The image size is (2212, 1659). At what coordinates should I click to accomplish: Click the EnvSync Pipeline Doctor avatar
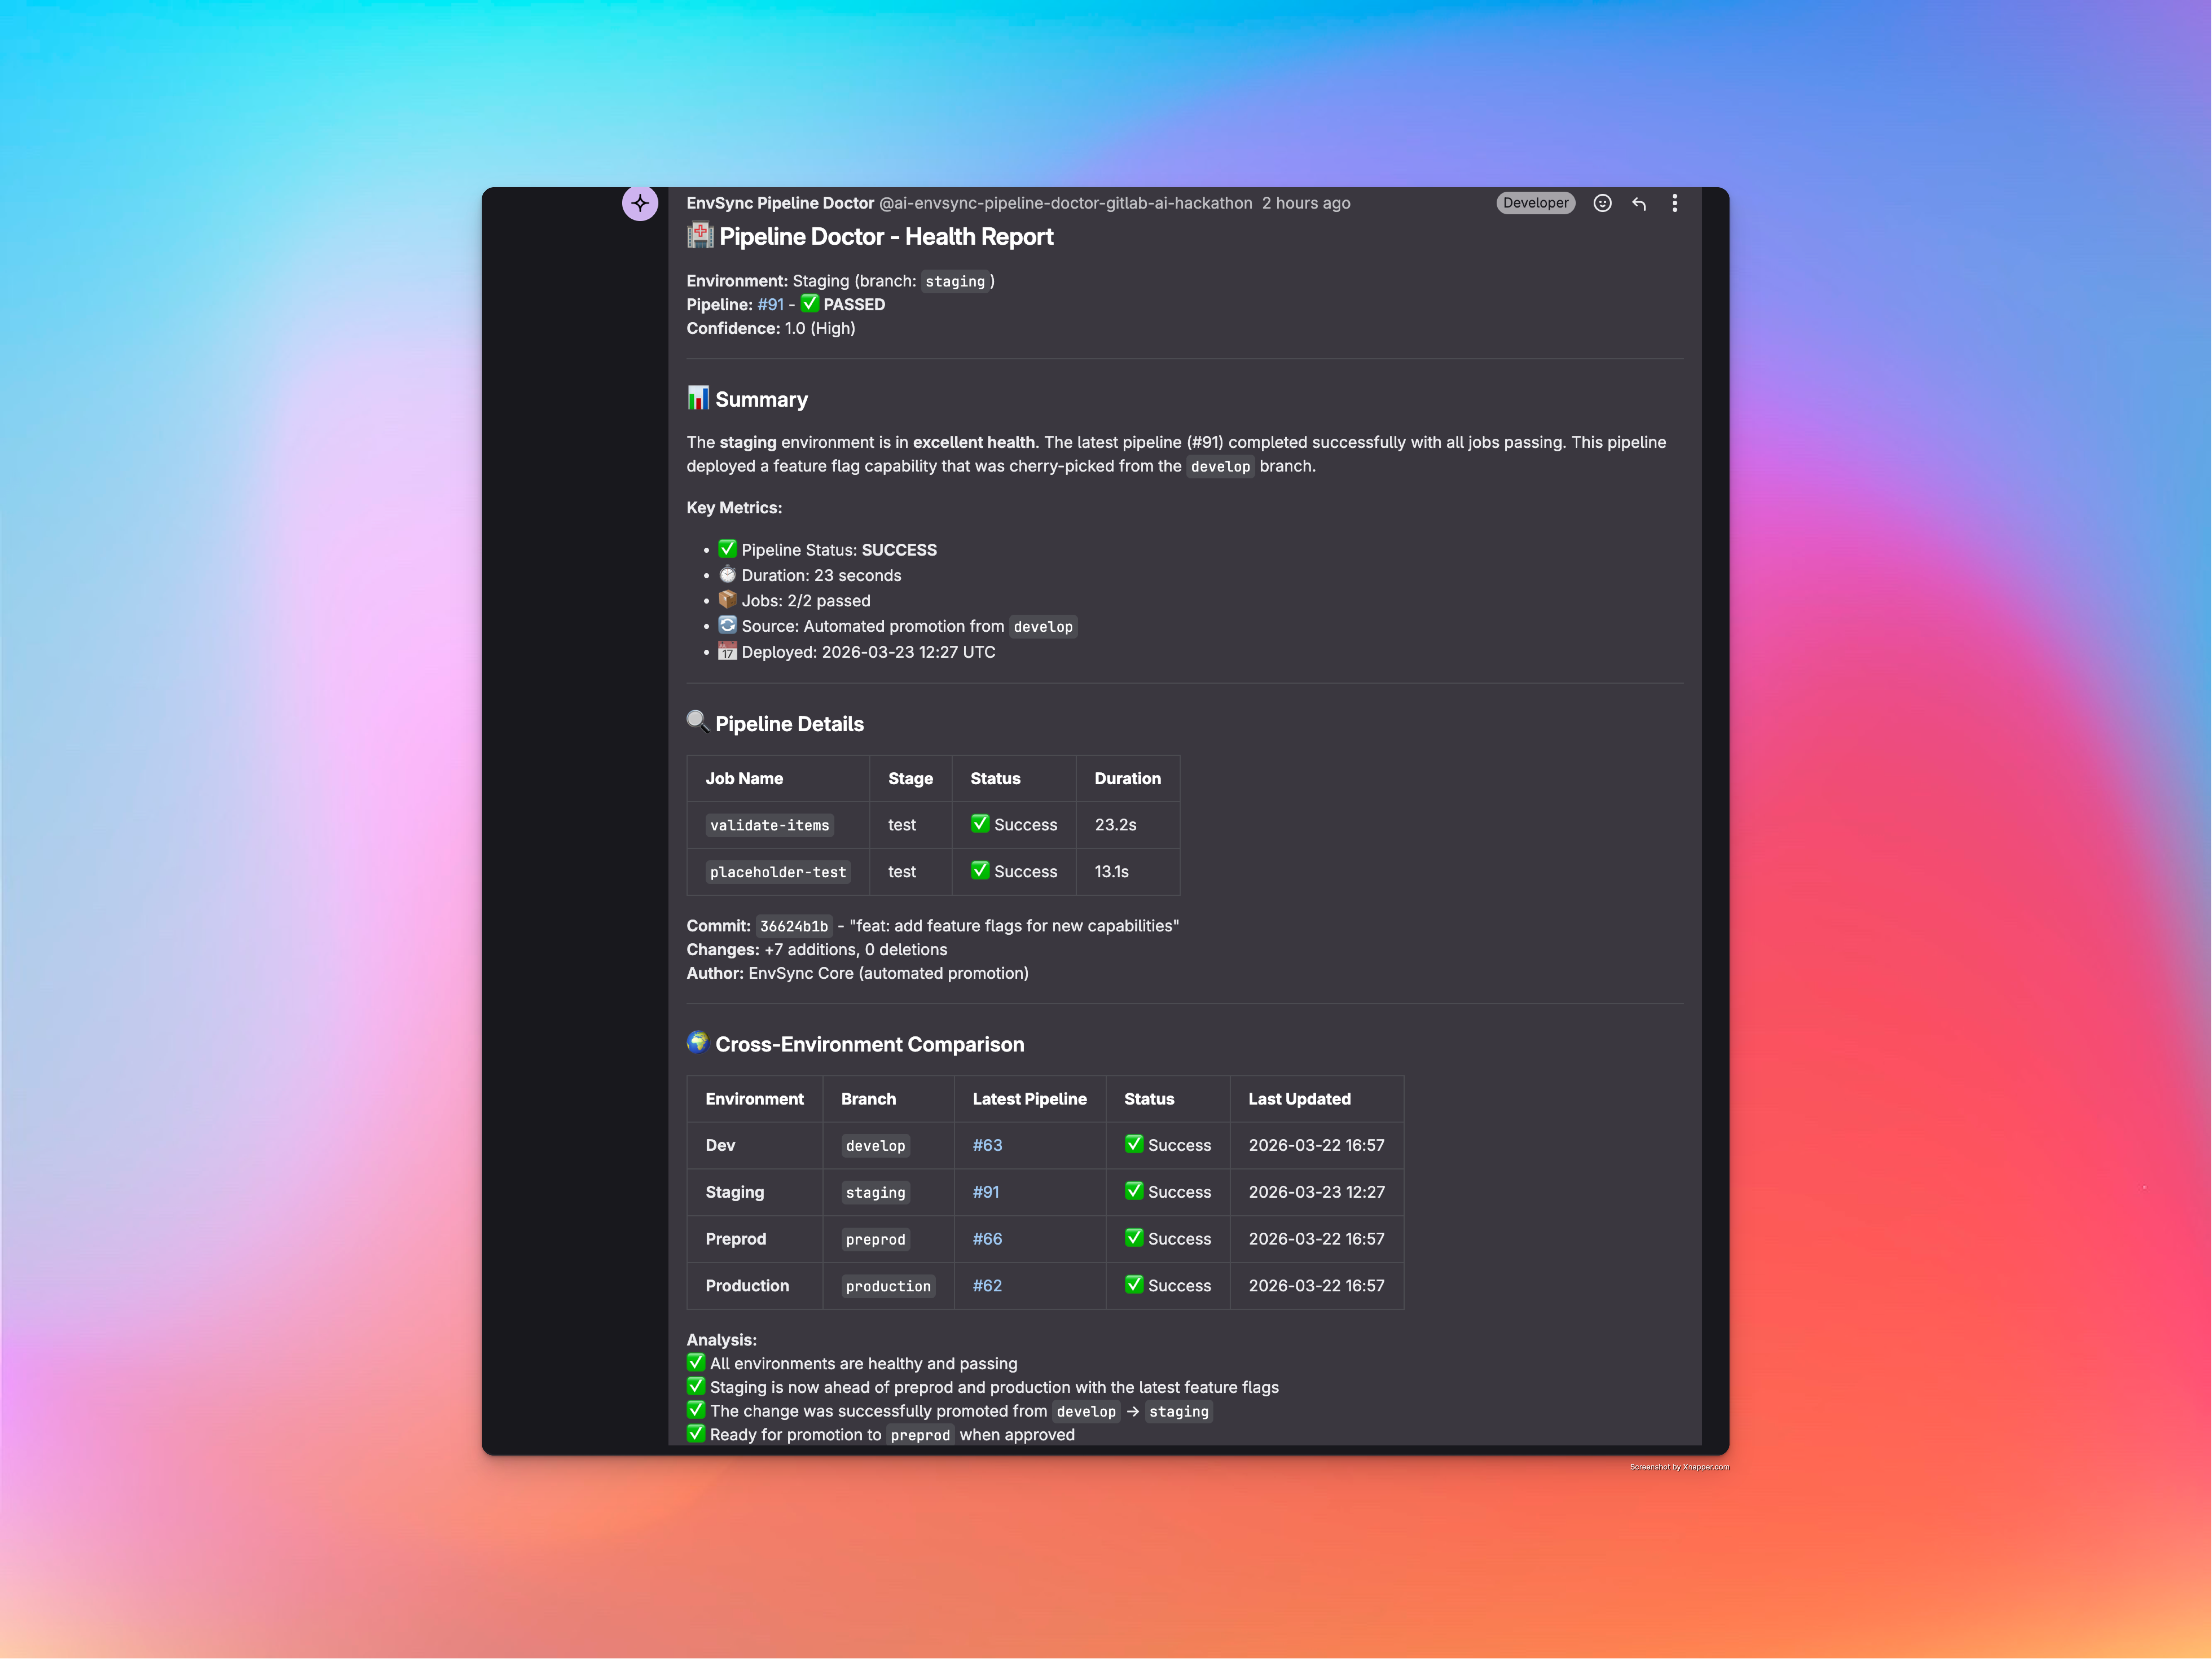640,203
